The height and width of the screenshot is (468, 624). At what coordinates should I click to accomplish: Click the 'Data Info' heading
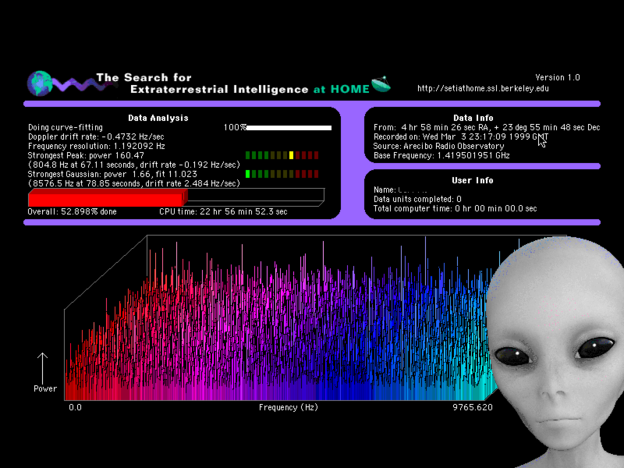(473, 118)
